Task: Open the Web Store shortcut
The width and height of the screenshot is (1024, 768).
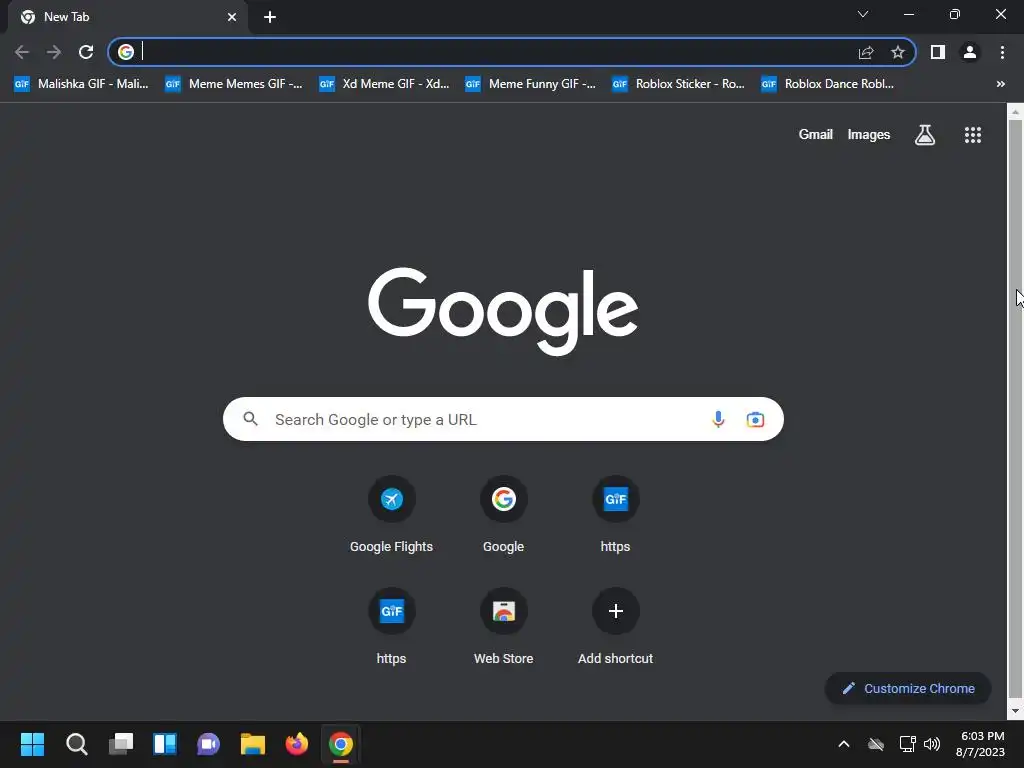Action: click(x=504, y=627)
